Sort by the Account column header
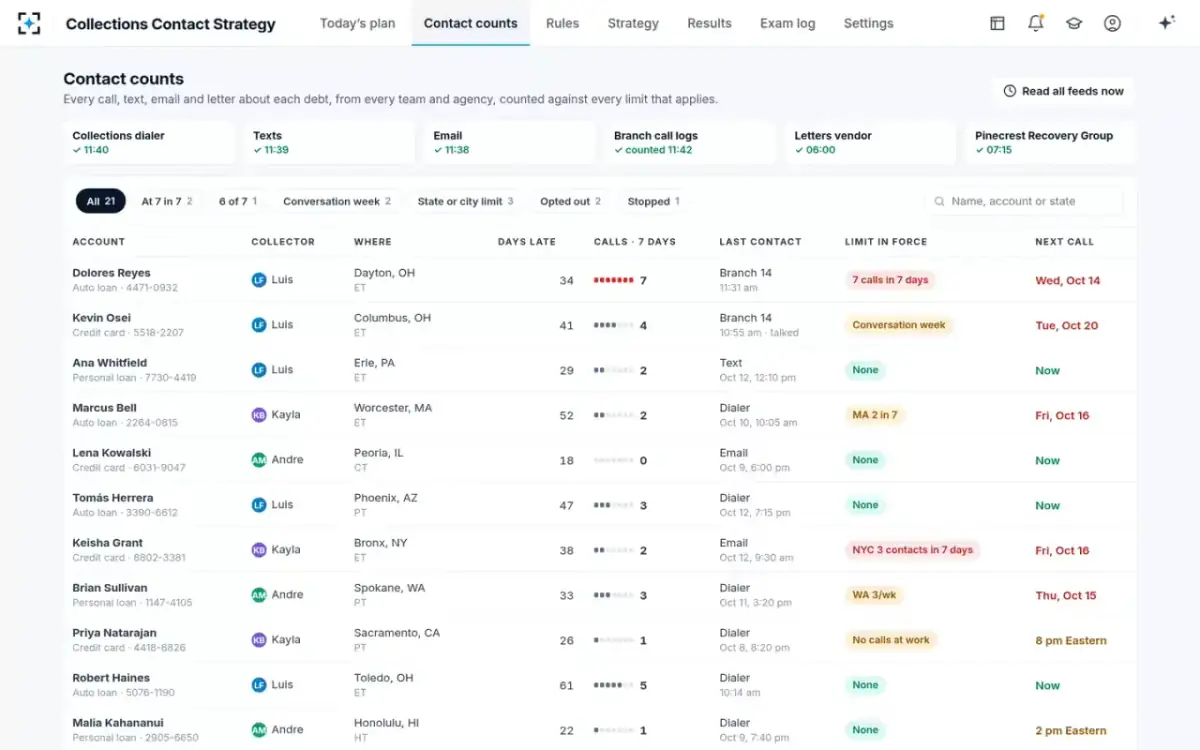This screenshot has height=750, width=1200. click(99, 242)
